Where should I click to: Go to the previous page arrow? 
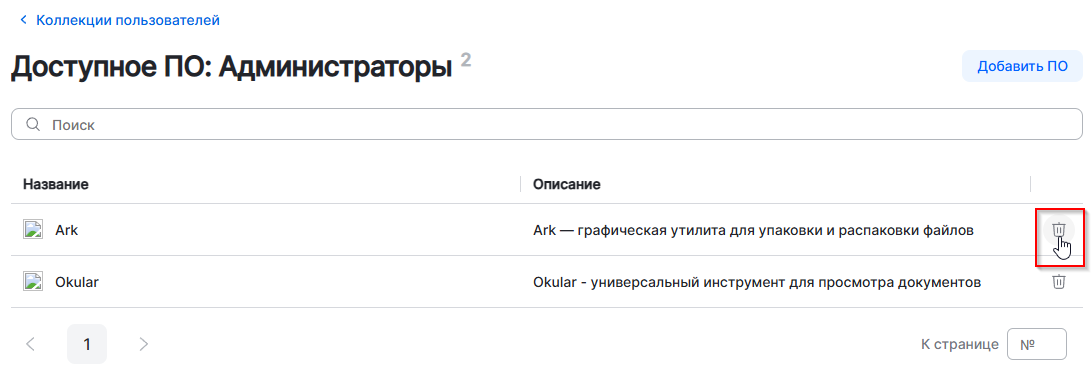coord(30,344)
